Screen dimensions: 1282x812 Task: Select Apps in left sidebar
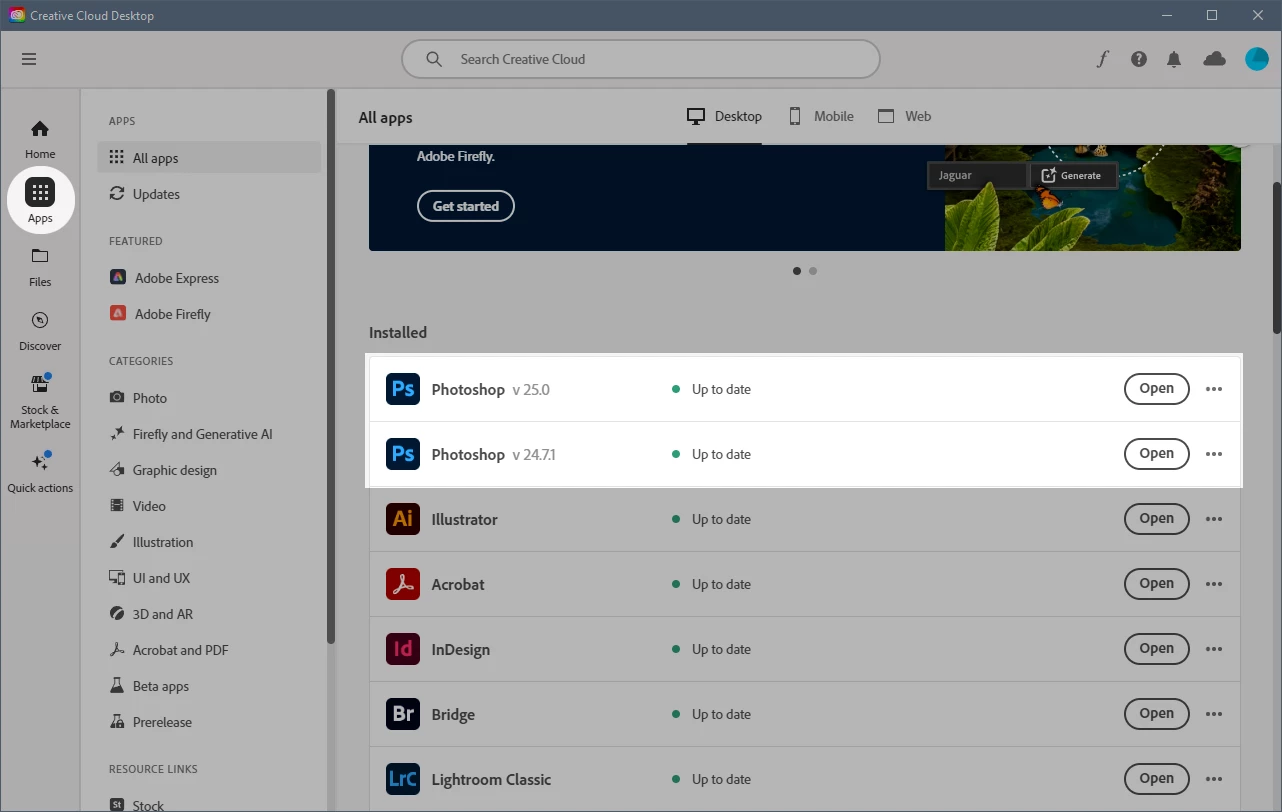40,201
